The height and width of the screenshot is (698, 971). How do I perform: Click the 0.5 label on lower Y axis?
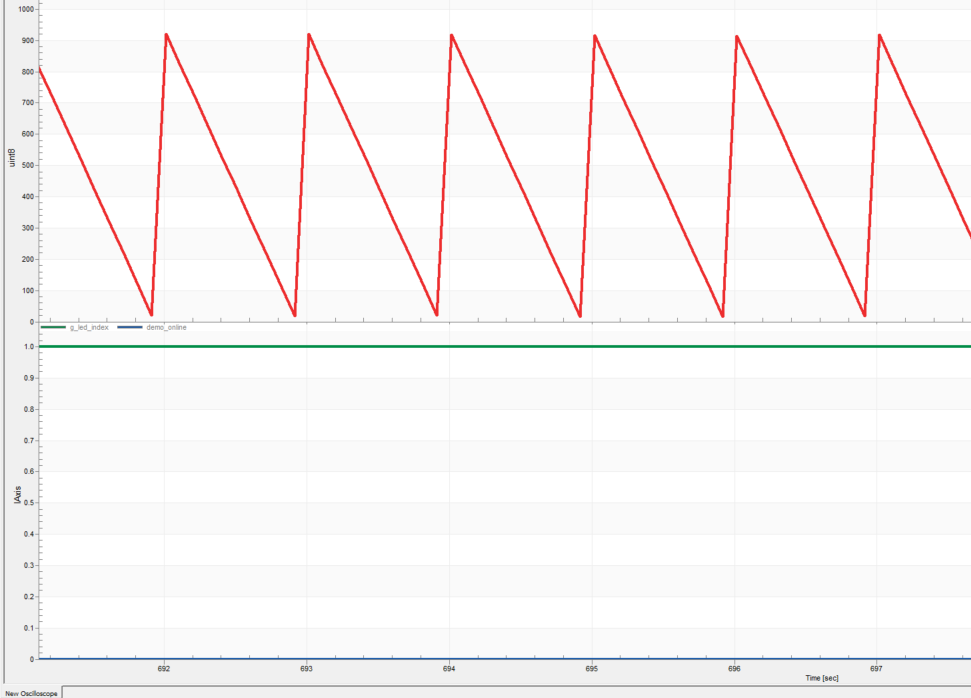point(30,503)
